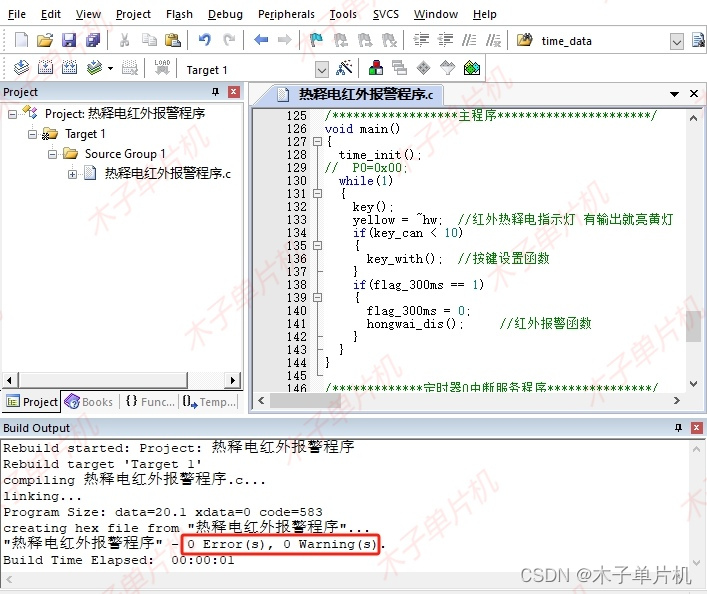Click the Build target icon
Image resolution: width=707 pixels, height=594 pixels.
(45, 68)
